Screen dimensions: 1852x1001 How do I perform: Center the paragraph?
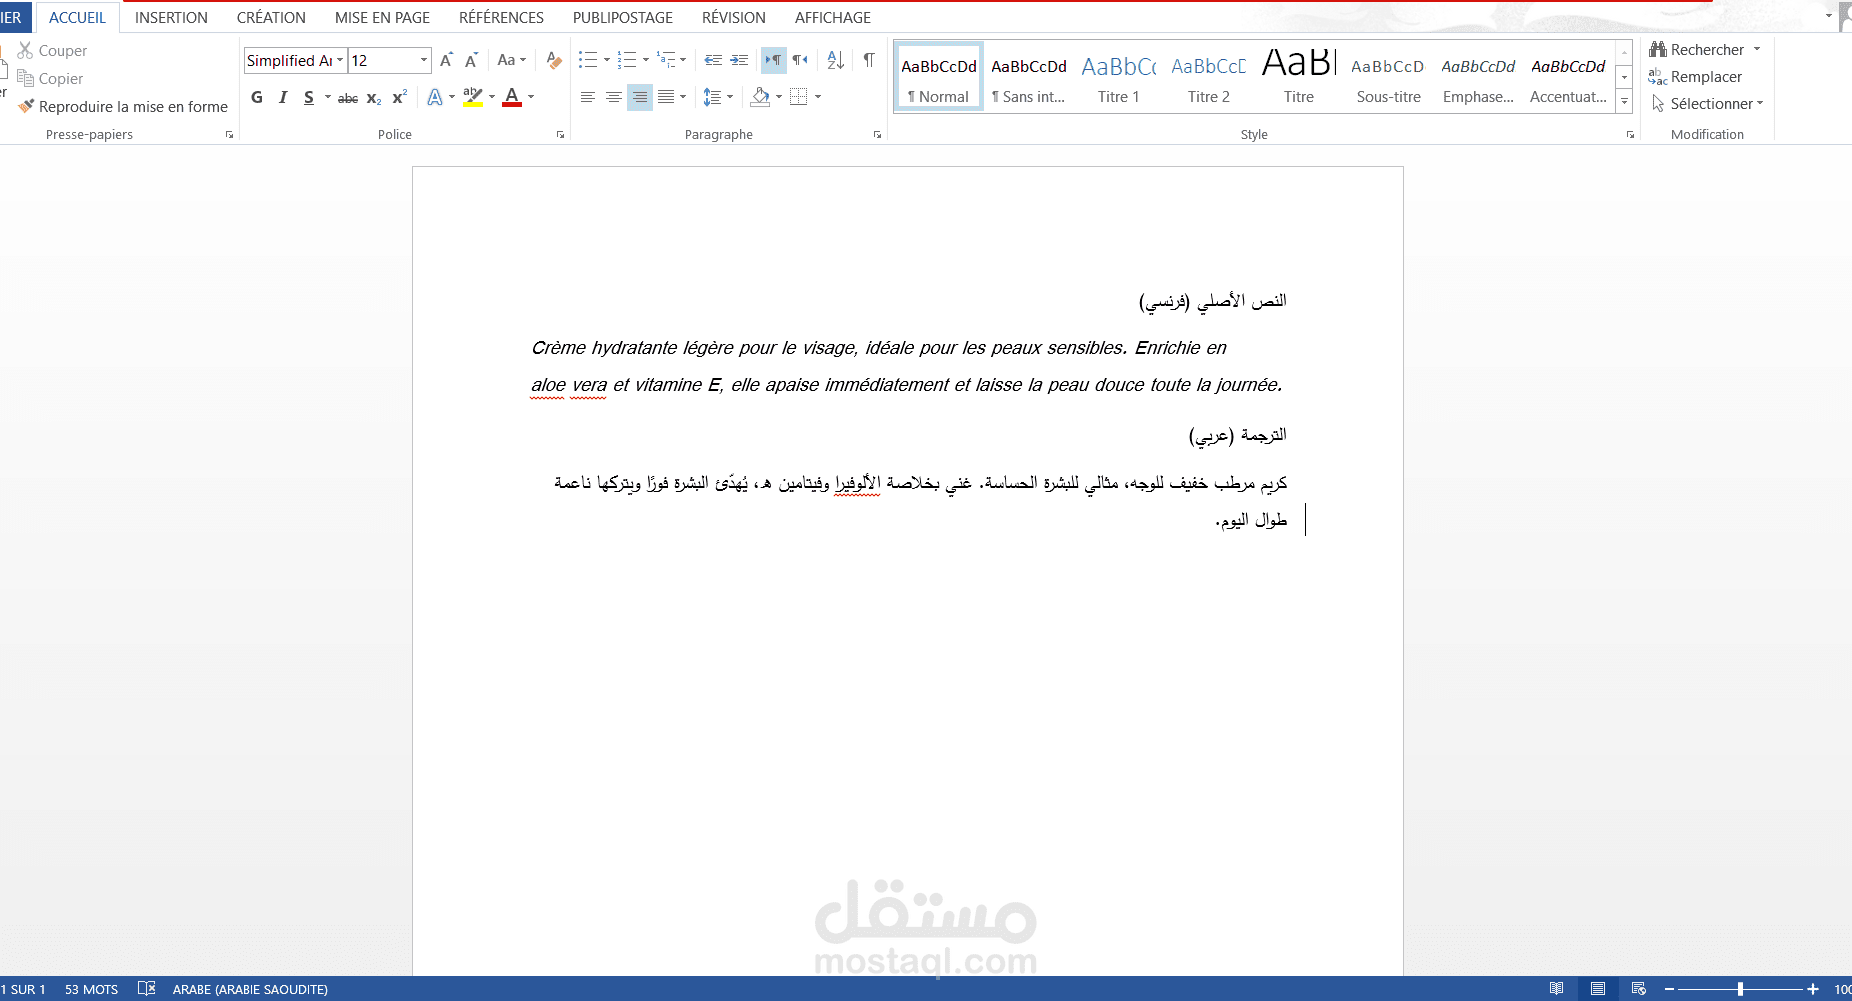pyautogui.click(x=614, y=97)
